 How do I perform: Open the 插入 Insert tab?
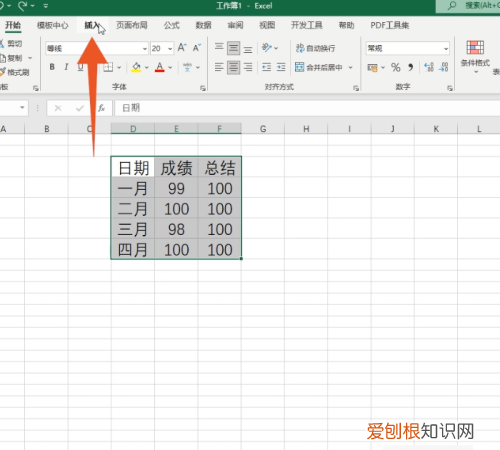(x=92, y=25)
